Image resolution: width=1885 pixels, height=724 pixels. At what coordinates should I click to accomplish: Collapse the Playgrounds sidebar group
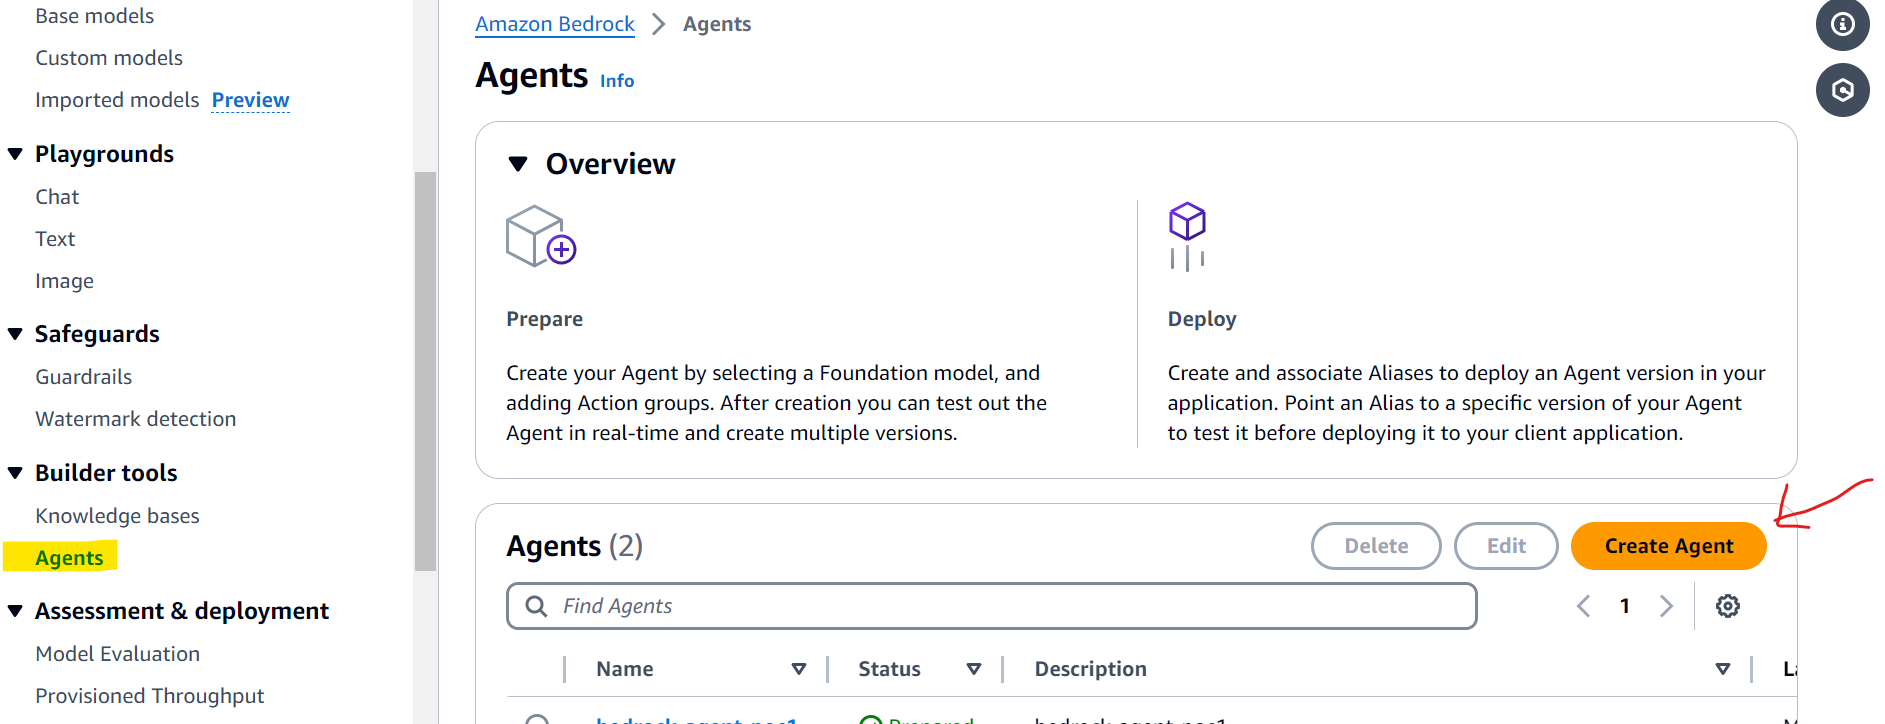tap(15, 154)
